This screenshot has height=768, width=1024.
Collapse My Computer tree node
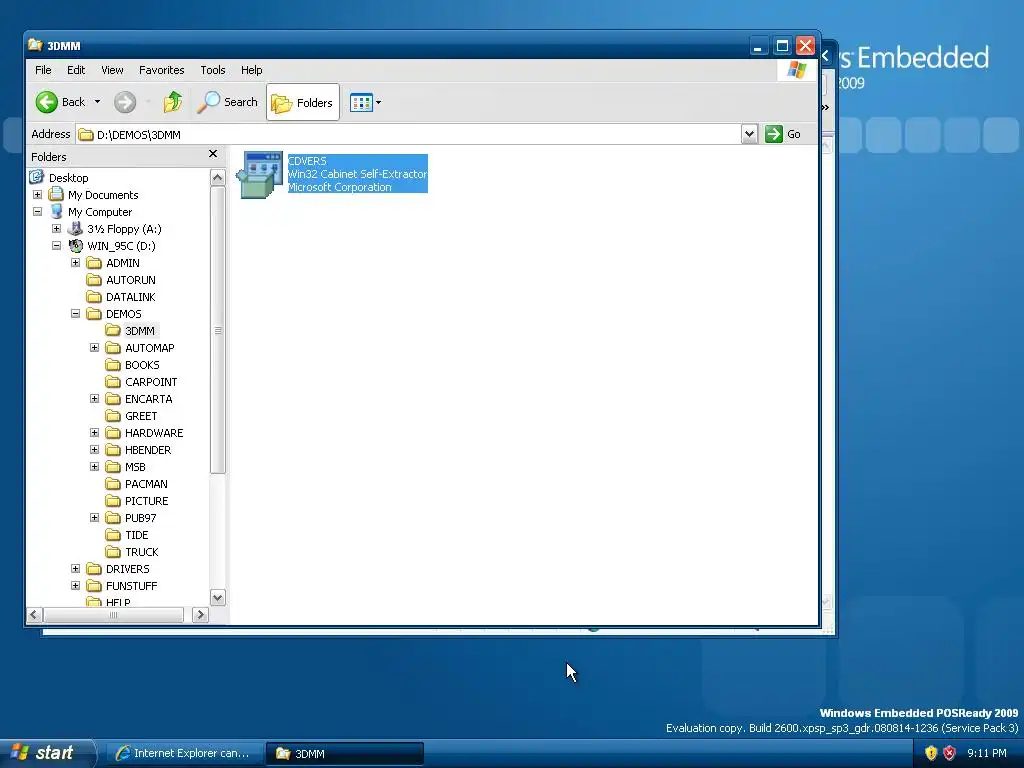(x=37, y=212)
